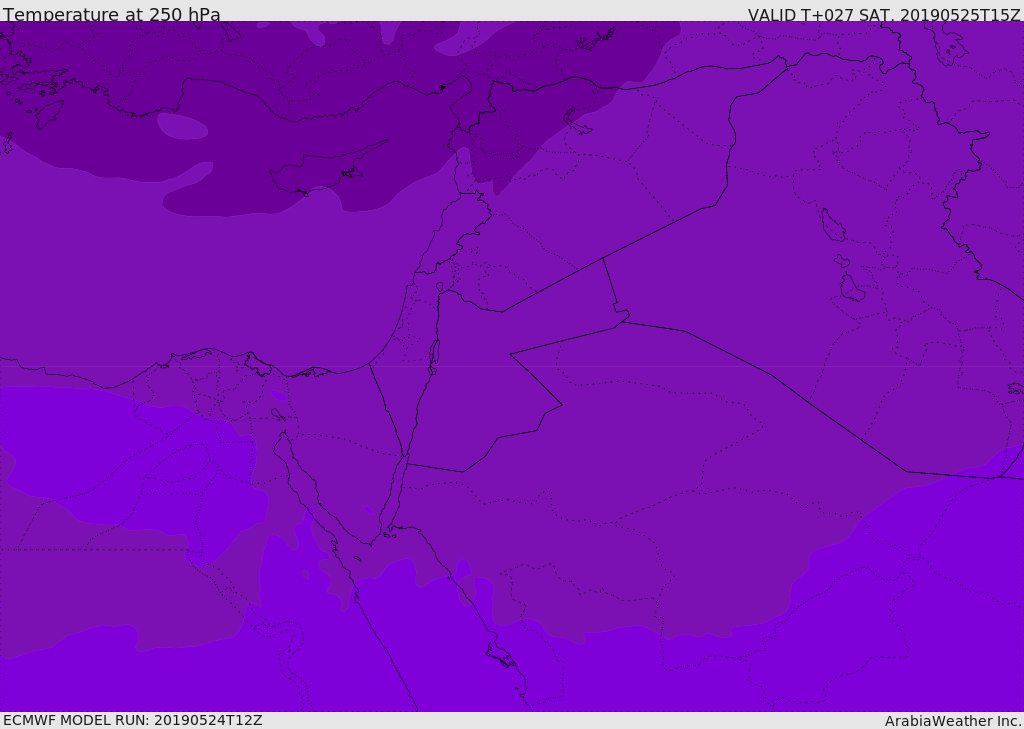
Task: Click the 'ArabiaWeather Inc.' credit text
Action: 952,721
